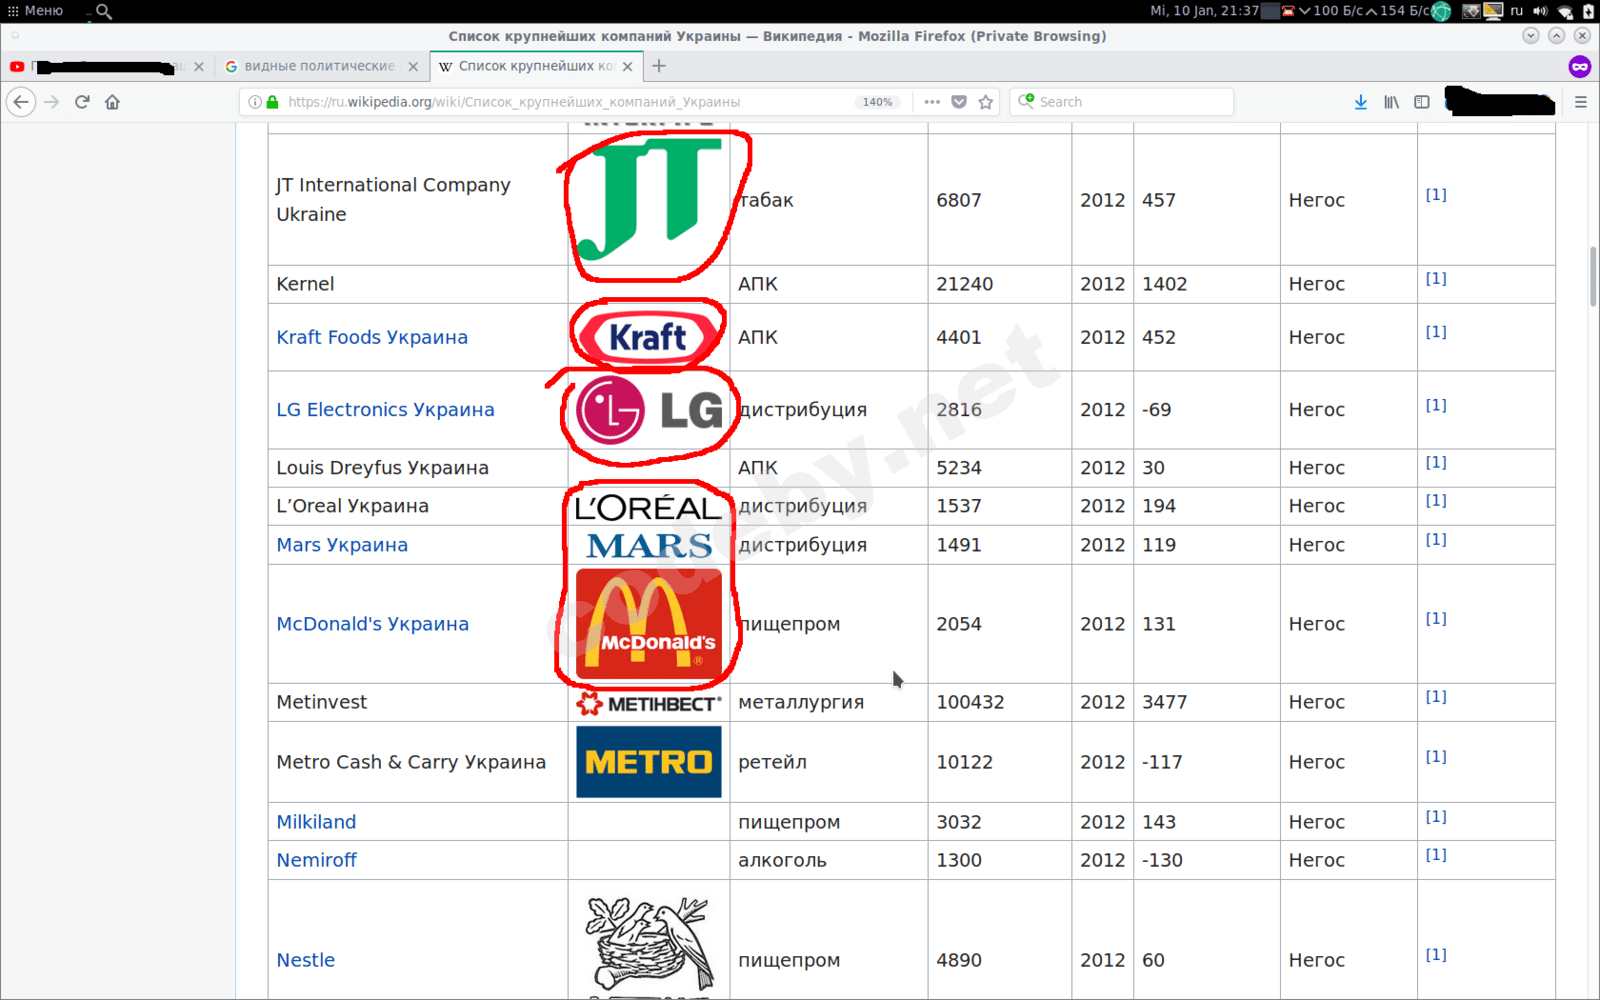
Task: Bookmark this page with the star icon
Action: (x=986, y=102)
